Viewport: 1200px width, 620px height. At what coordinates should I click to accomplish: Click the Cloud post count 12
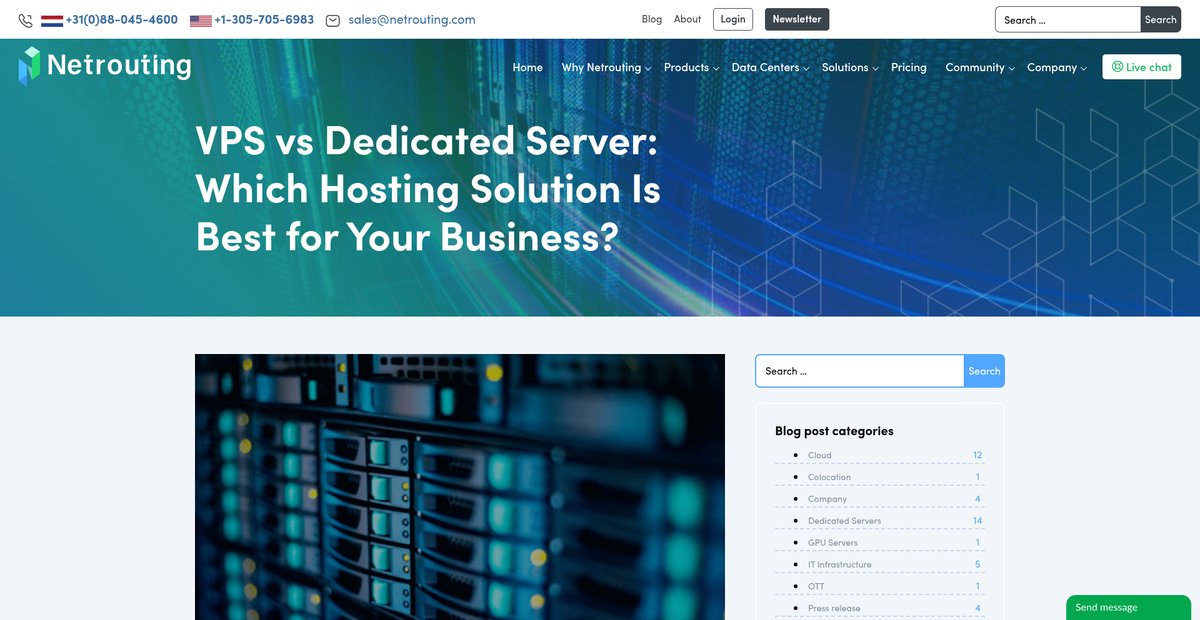point(978,455)
